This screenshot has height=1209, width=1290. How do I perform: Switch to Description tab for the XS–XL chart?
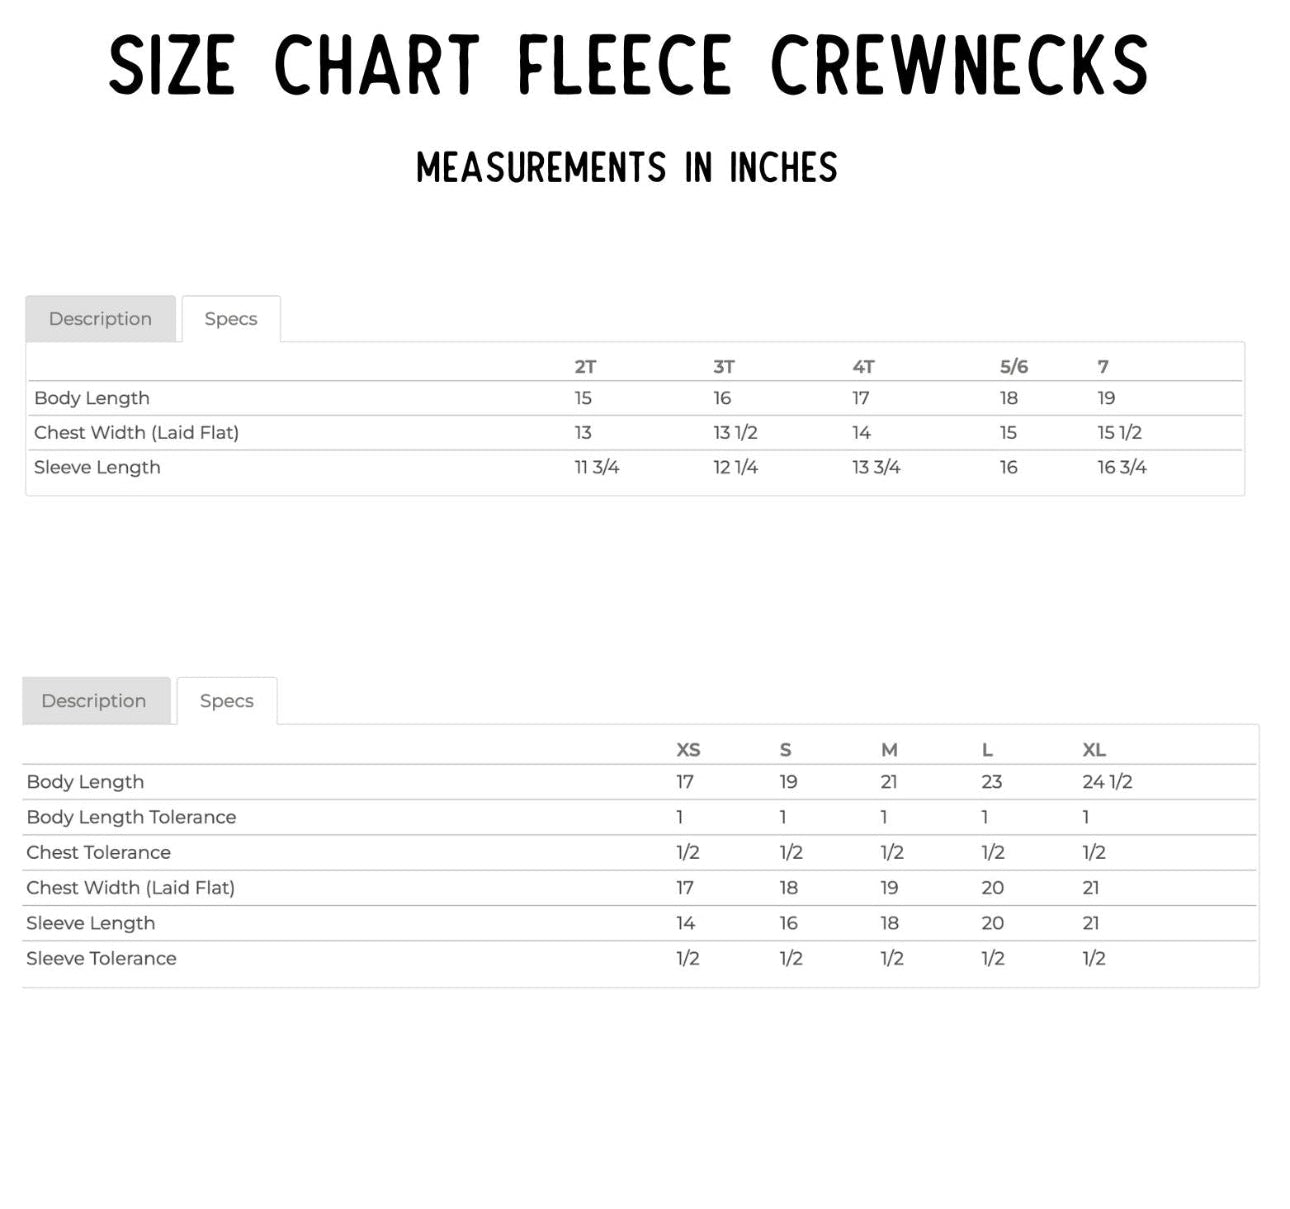94,701
